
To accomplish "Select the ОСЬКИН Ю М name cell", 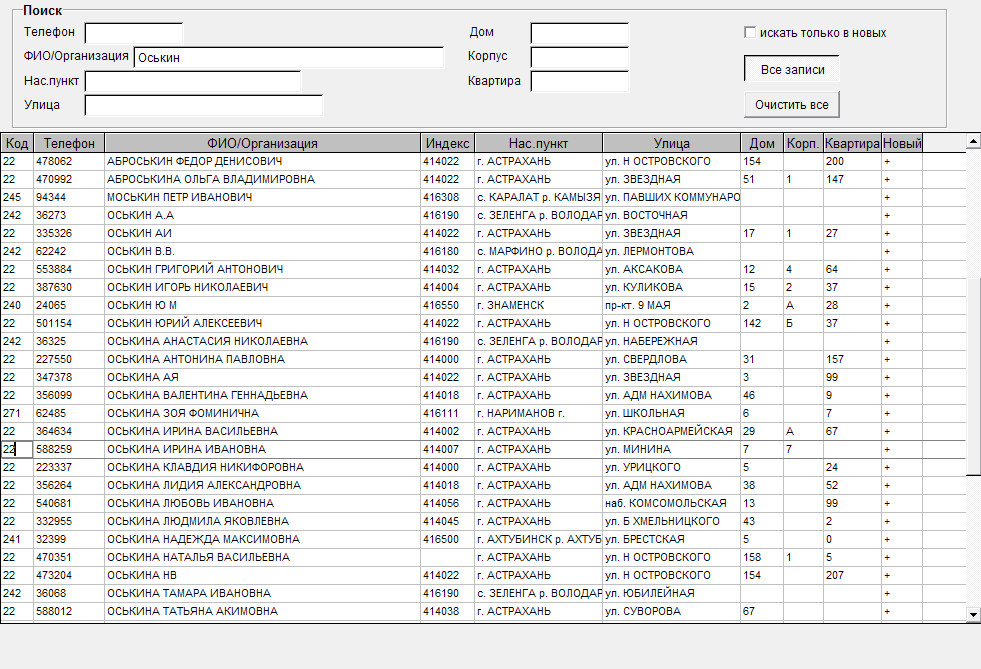I will click(x=262, y=305).
